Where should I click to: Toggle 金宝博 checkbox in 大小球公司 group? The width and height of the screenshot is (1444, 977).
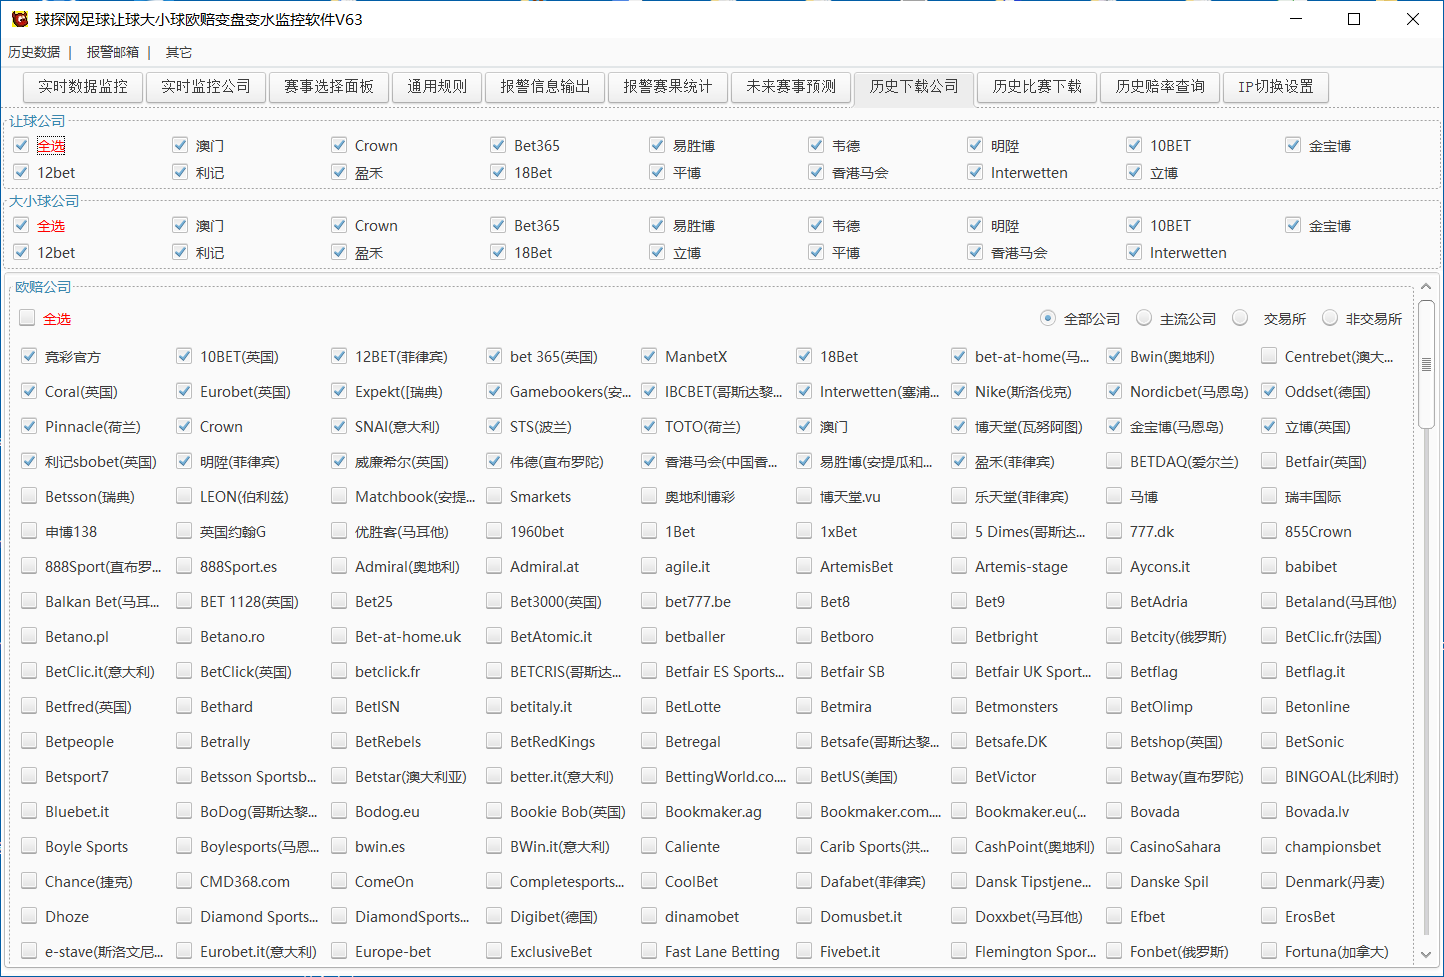point(1293,225)
